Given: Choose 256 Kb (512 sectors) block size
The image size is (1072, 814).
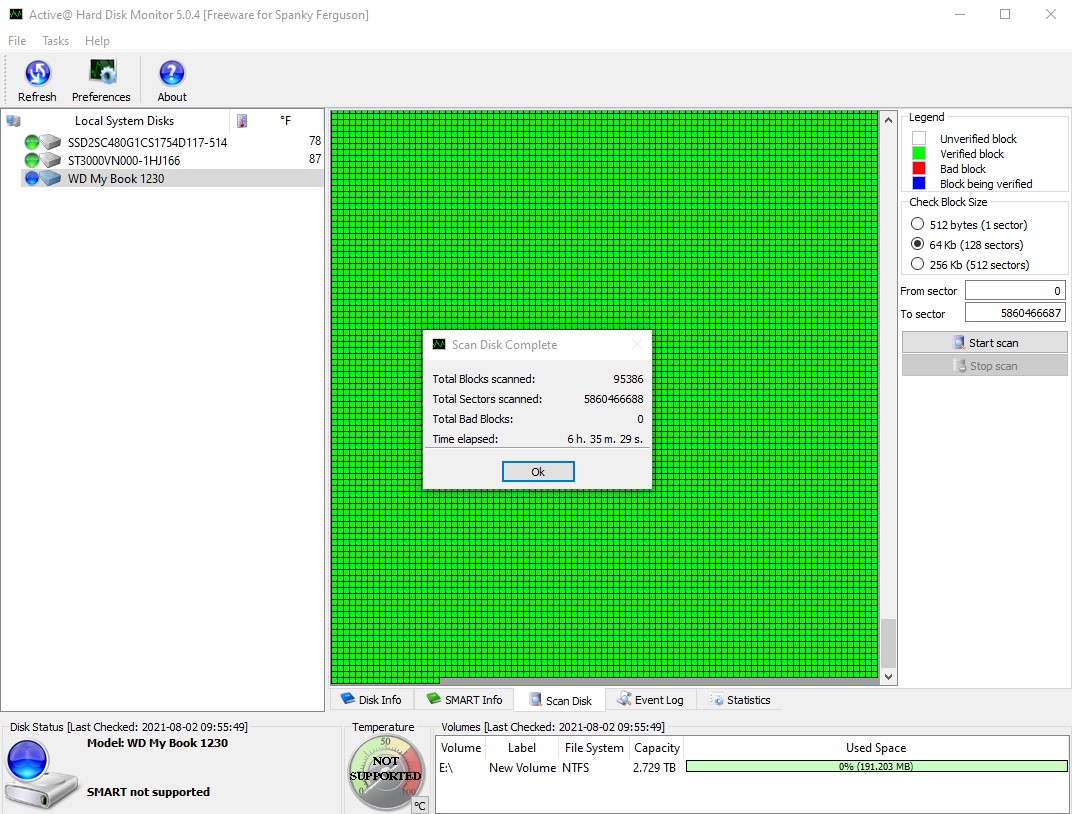Looking at the screenshot, I should click(x=918, y=265).
